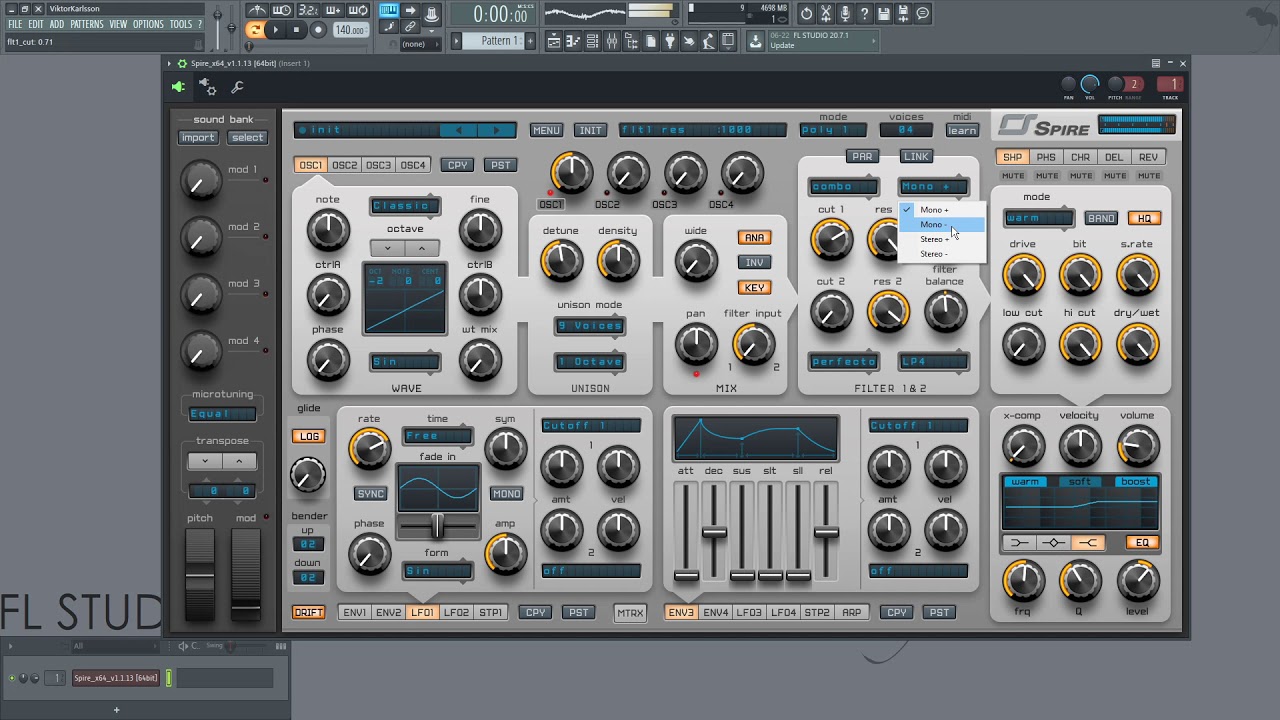Toggle the DRIFT button
Image resolution: width=1280 pixels, height=720 pixels.
pyautogui.click(x=308, y=612)
